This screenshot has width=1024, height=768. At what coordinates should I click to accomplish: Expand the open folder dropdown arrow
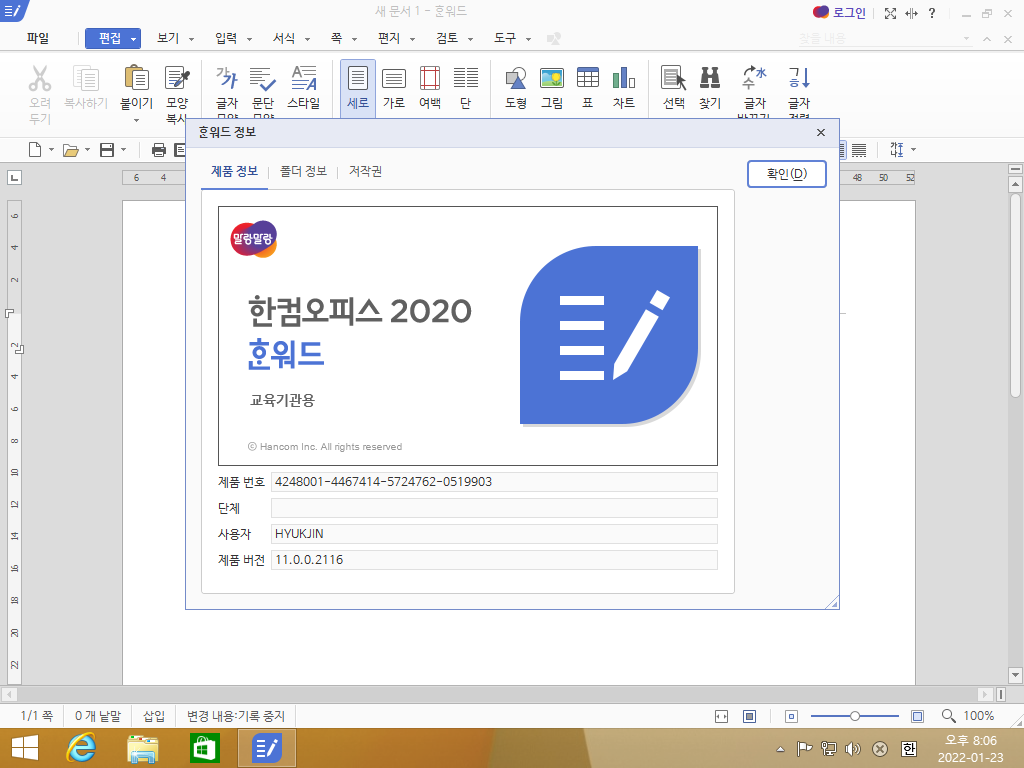click(88, 150)
